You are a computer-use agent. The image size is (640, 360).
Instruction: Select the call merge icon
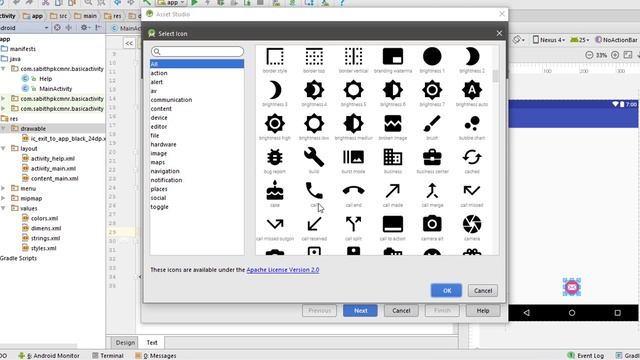tap(432, 191)
